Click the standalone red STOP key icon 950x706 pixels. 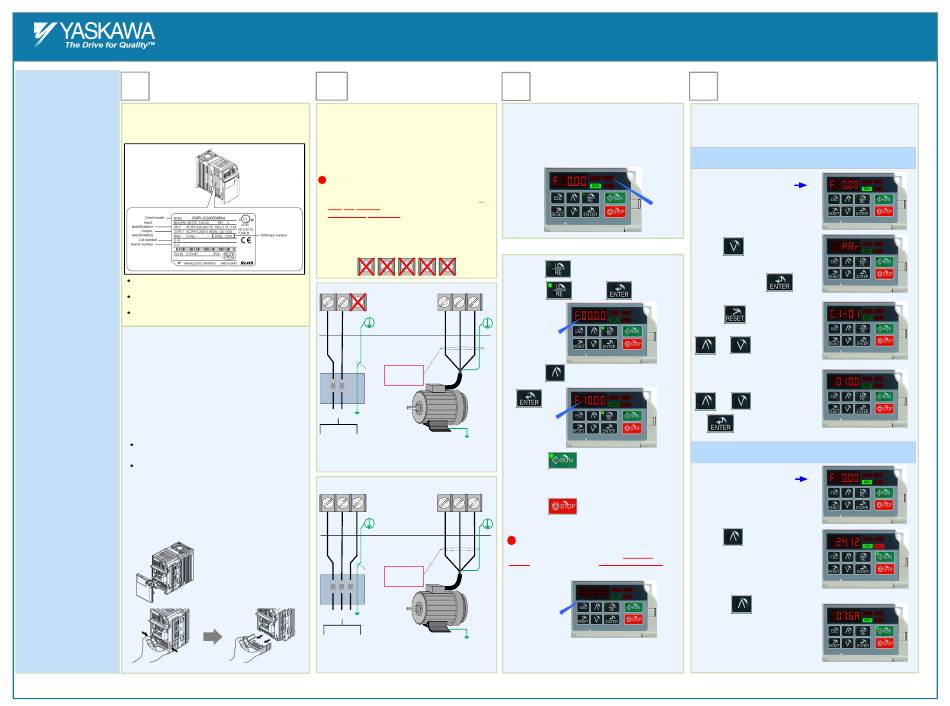point(562,505)
